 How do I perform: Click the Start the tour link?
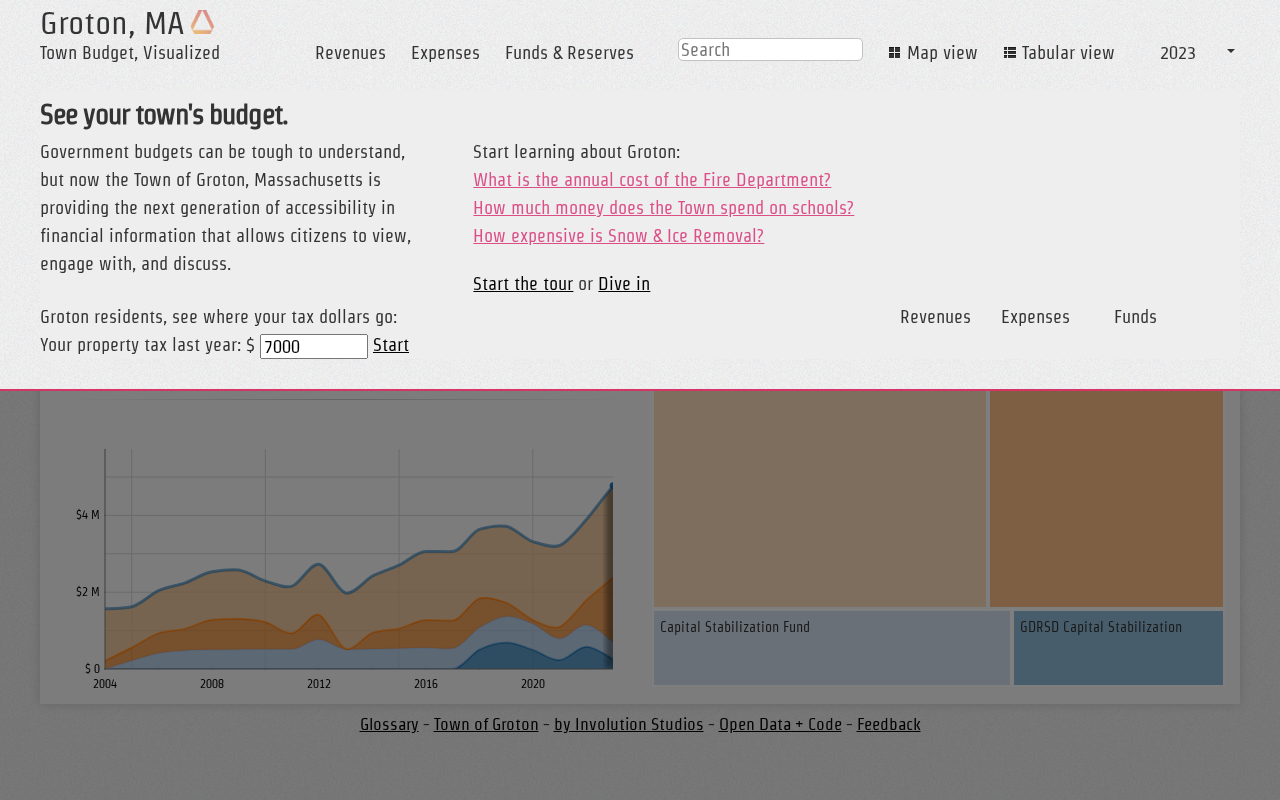[523, 285]
